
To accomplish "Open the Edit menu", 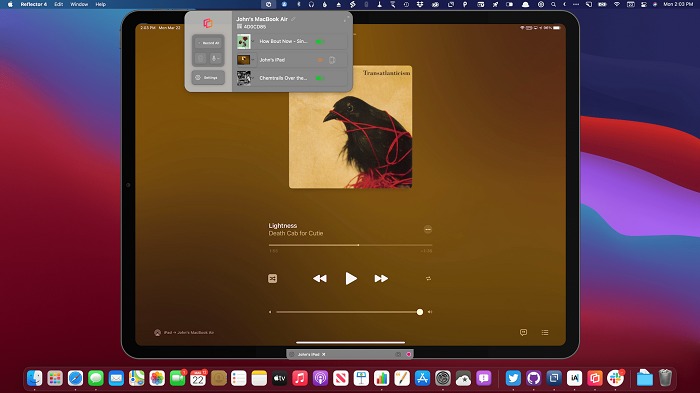I will 58,4.
